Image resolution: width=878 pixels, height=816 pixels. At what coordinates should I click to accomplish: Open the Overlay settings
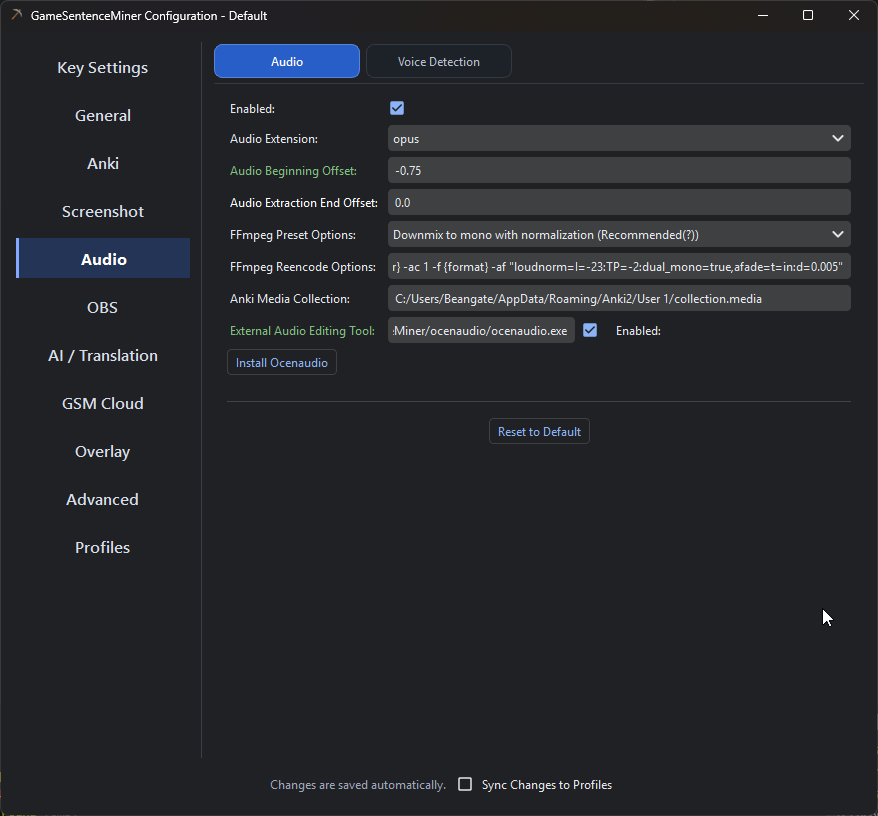[102, 451]
